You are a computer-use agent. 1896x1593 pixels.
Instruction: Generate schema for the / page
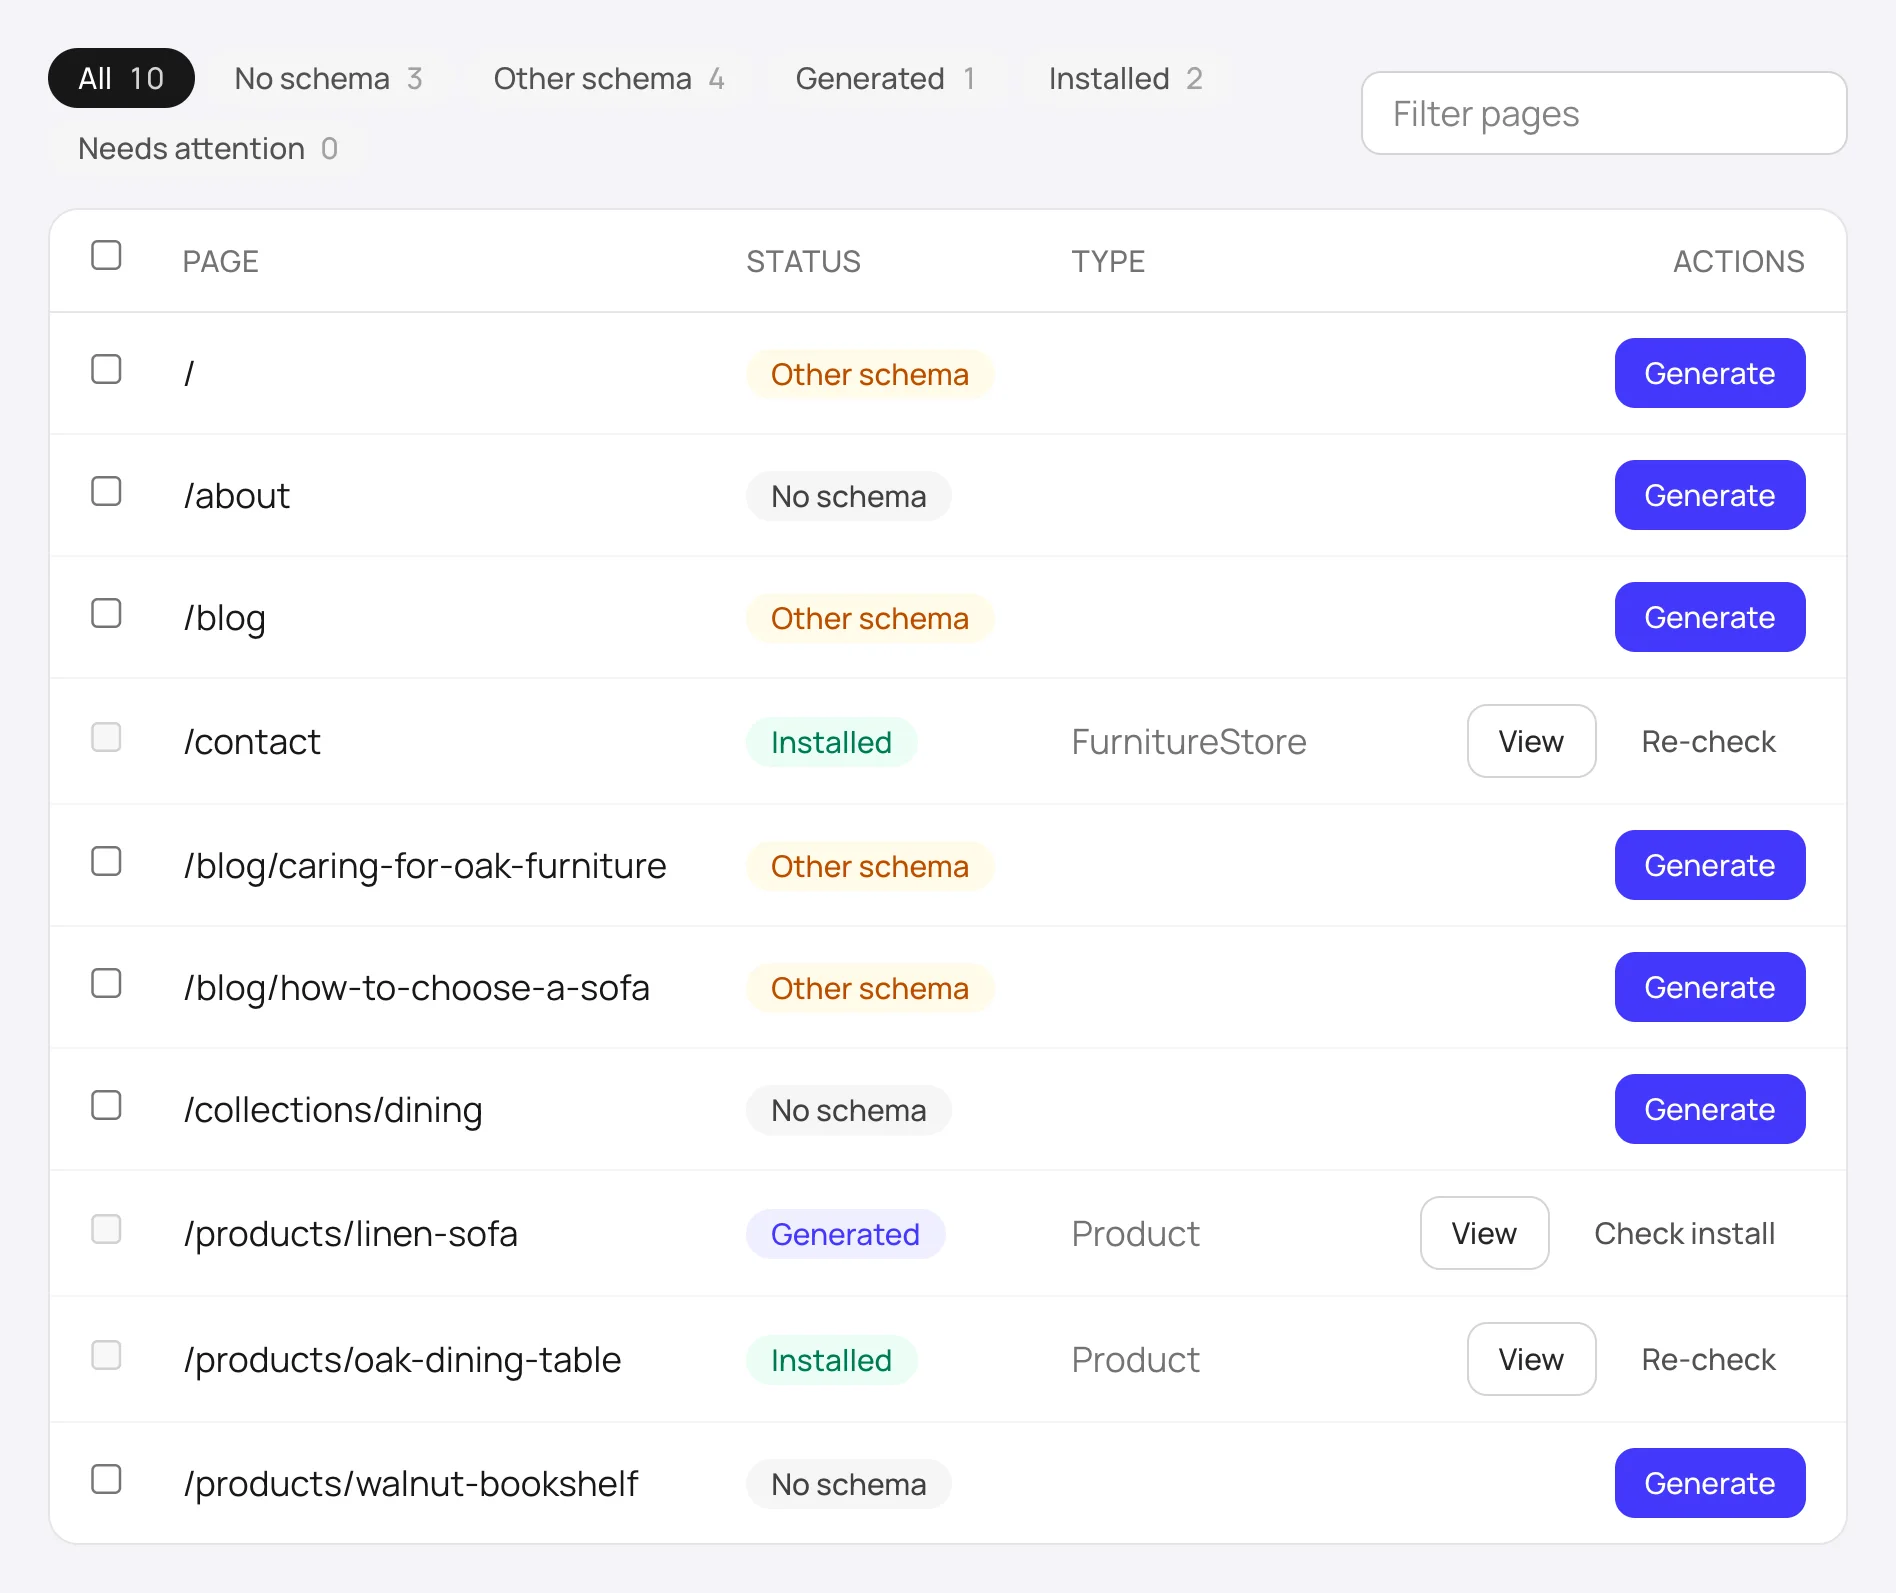click(1710, 373)
